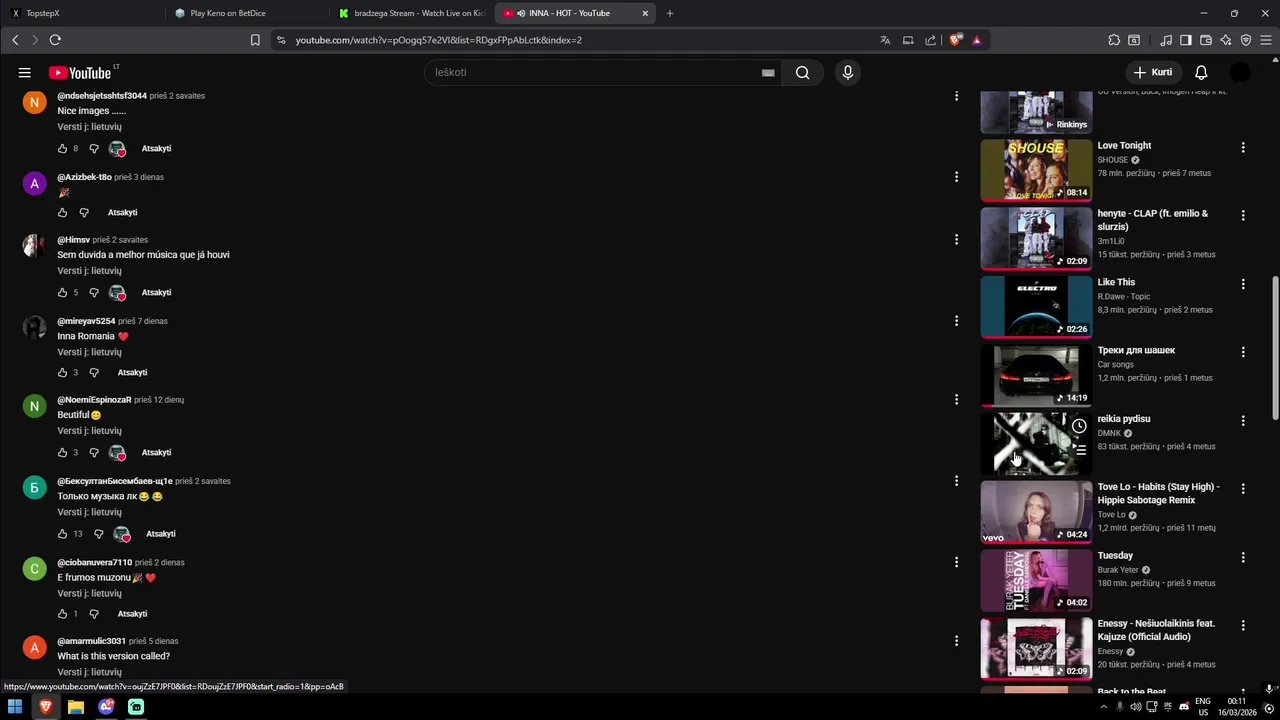Open Brave Rewards triangle icon
The height and width of the screenshot is (720, 1280).
click(976, 40)
